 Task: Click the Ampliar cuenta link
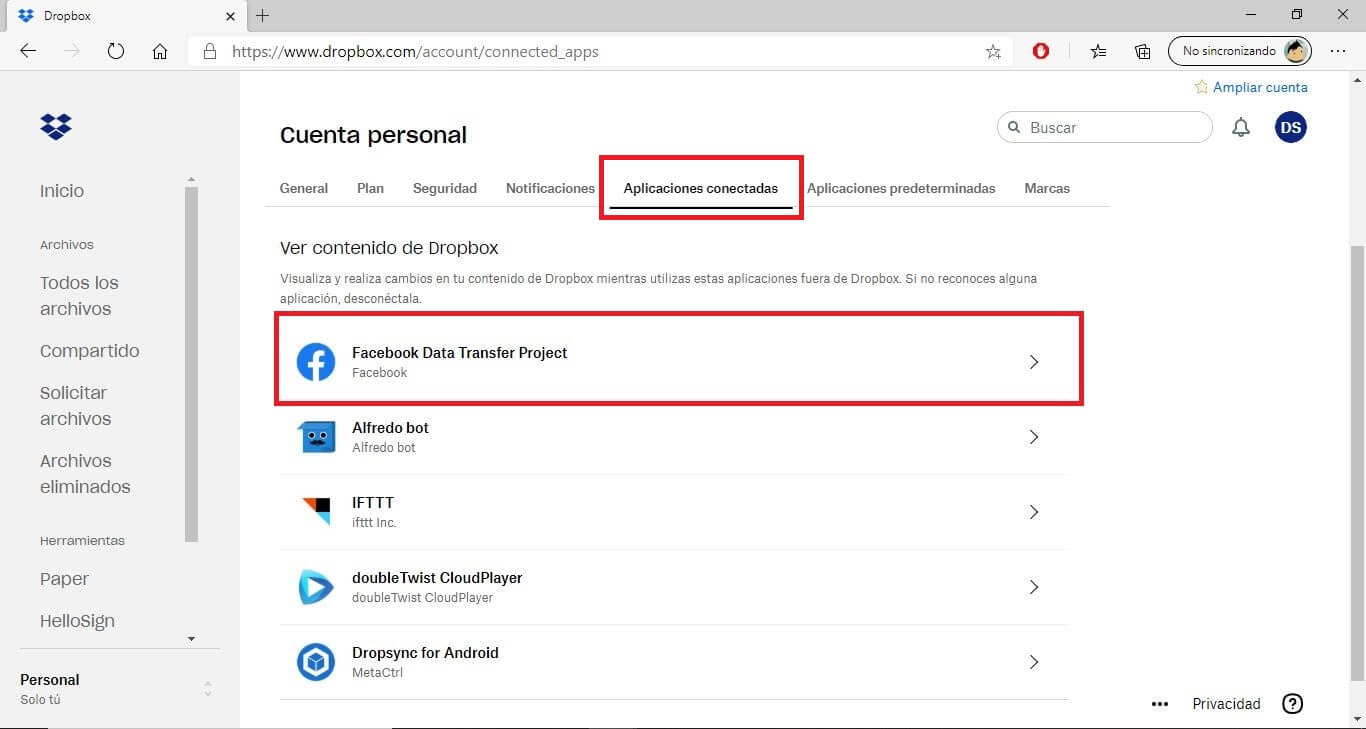[x=1260, y=87]
